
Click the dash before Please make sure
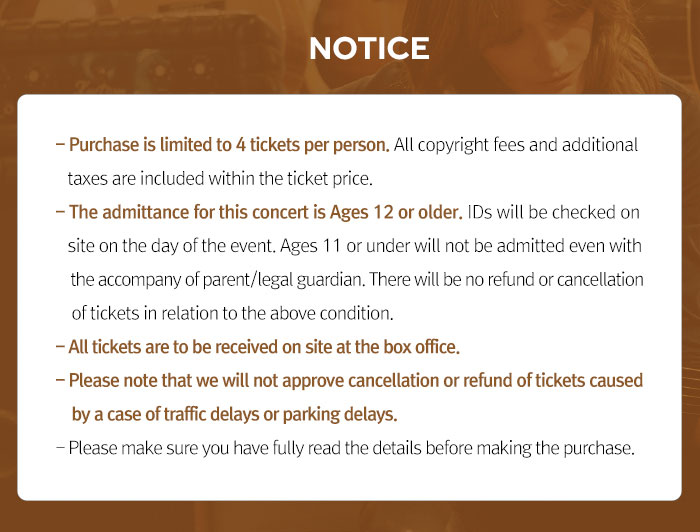[x=61, y=447]
